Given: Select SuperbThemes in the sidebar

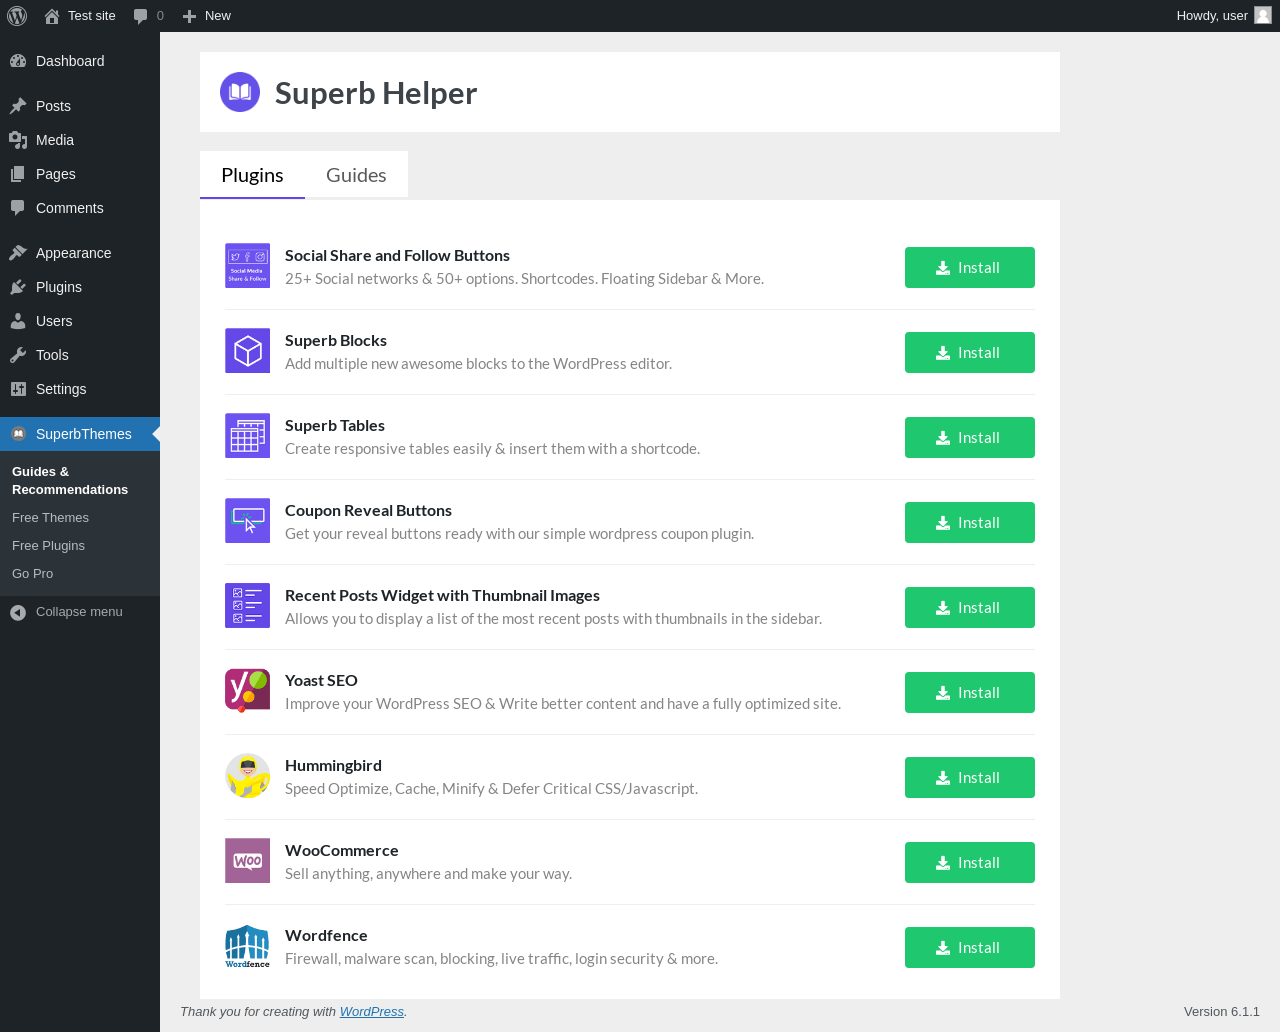Looking at the screenshot, I should click(80, 434).
